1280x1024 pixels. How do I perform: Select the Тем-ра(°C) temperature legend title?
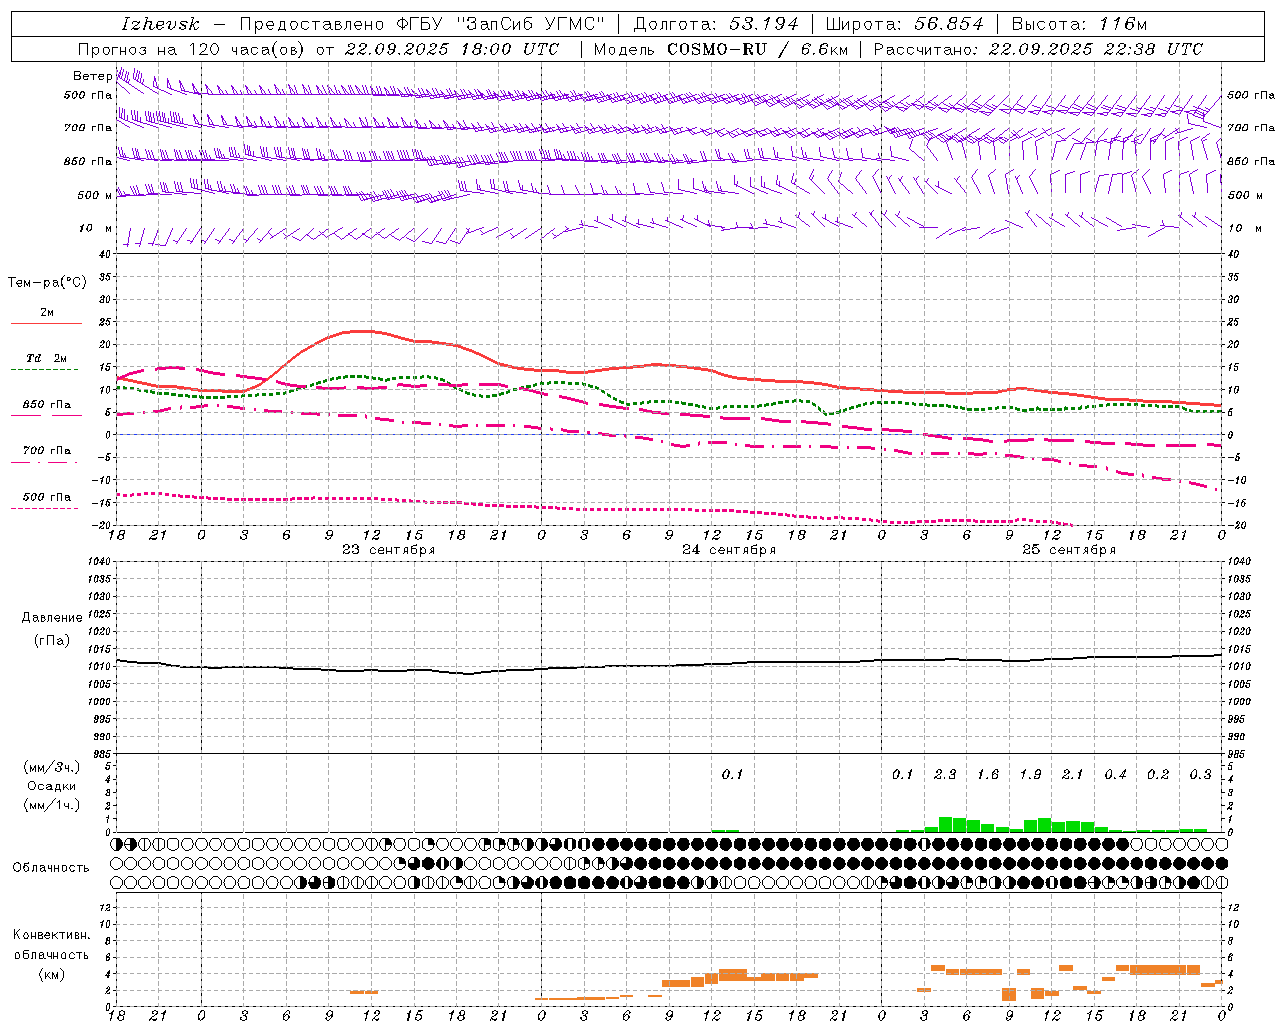click(x=47, y=283)
